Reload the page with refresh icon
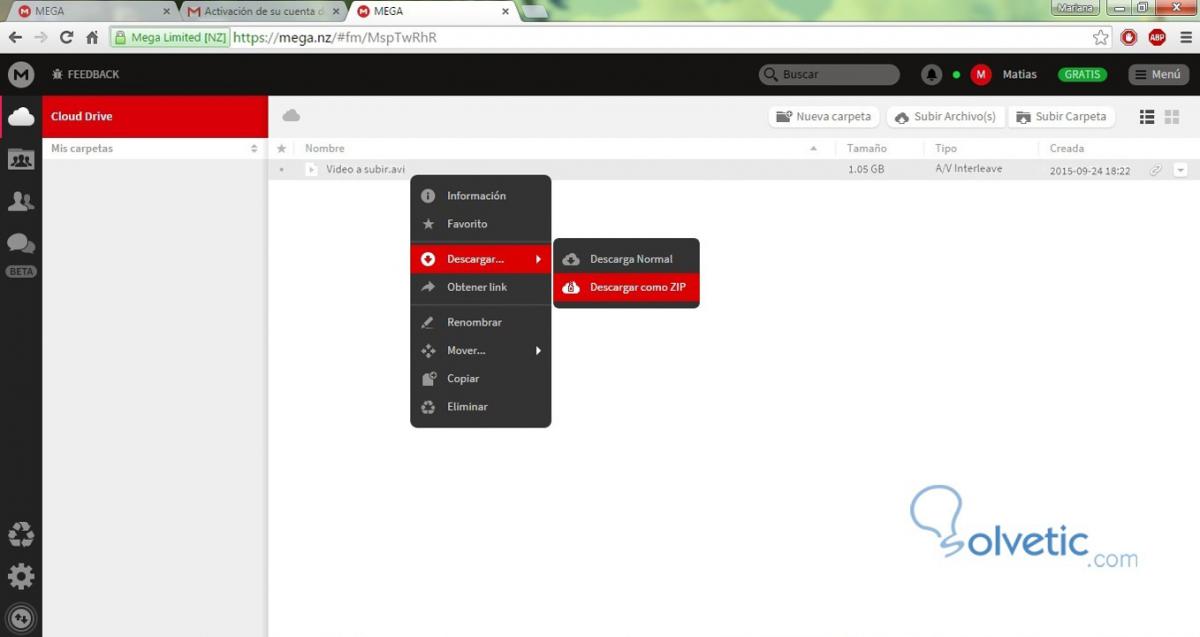Image resolution: width=1200 pixels, height=637 pixels. tap(66, 37)
